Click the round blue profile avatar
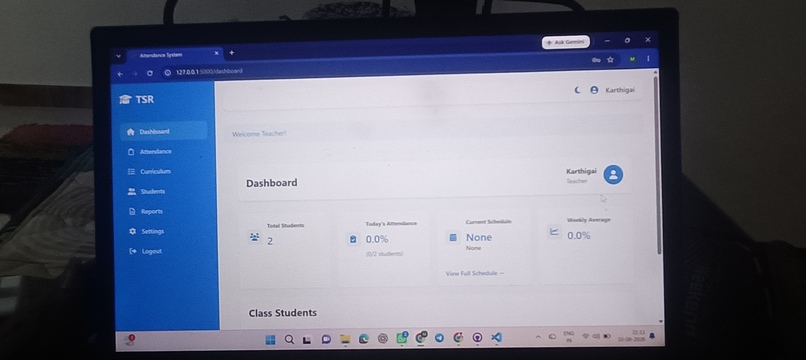Image resolution: width=806 pixels, height=360 pixels. click(x=613, y=174)
